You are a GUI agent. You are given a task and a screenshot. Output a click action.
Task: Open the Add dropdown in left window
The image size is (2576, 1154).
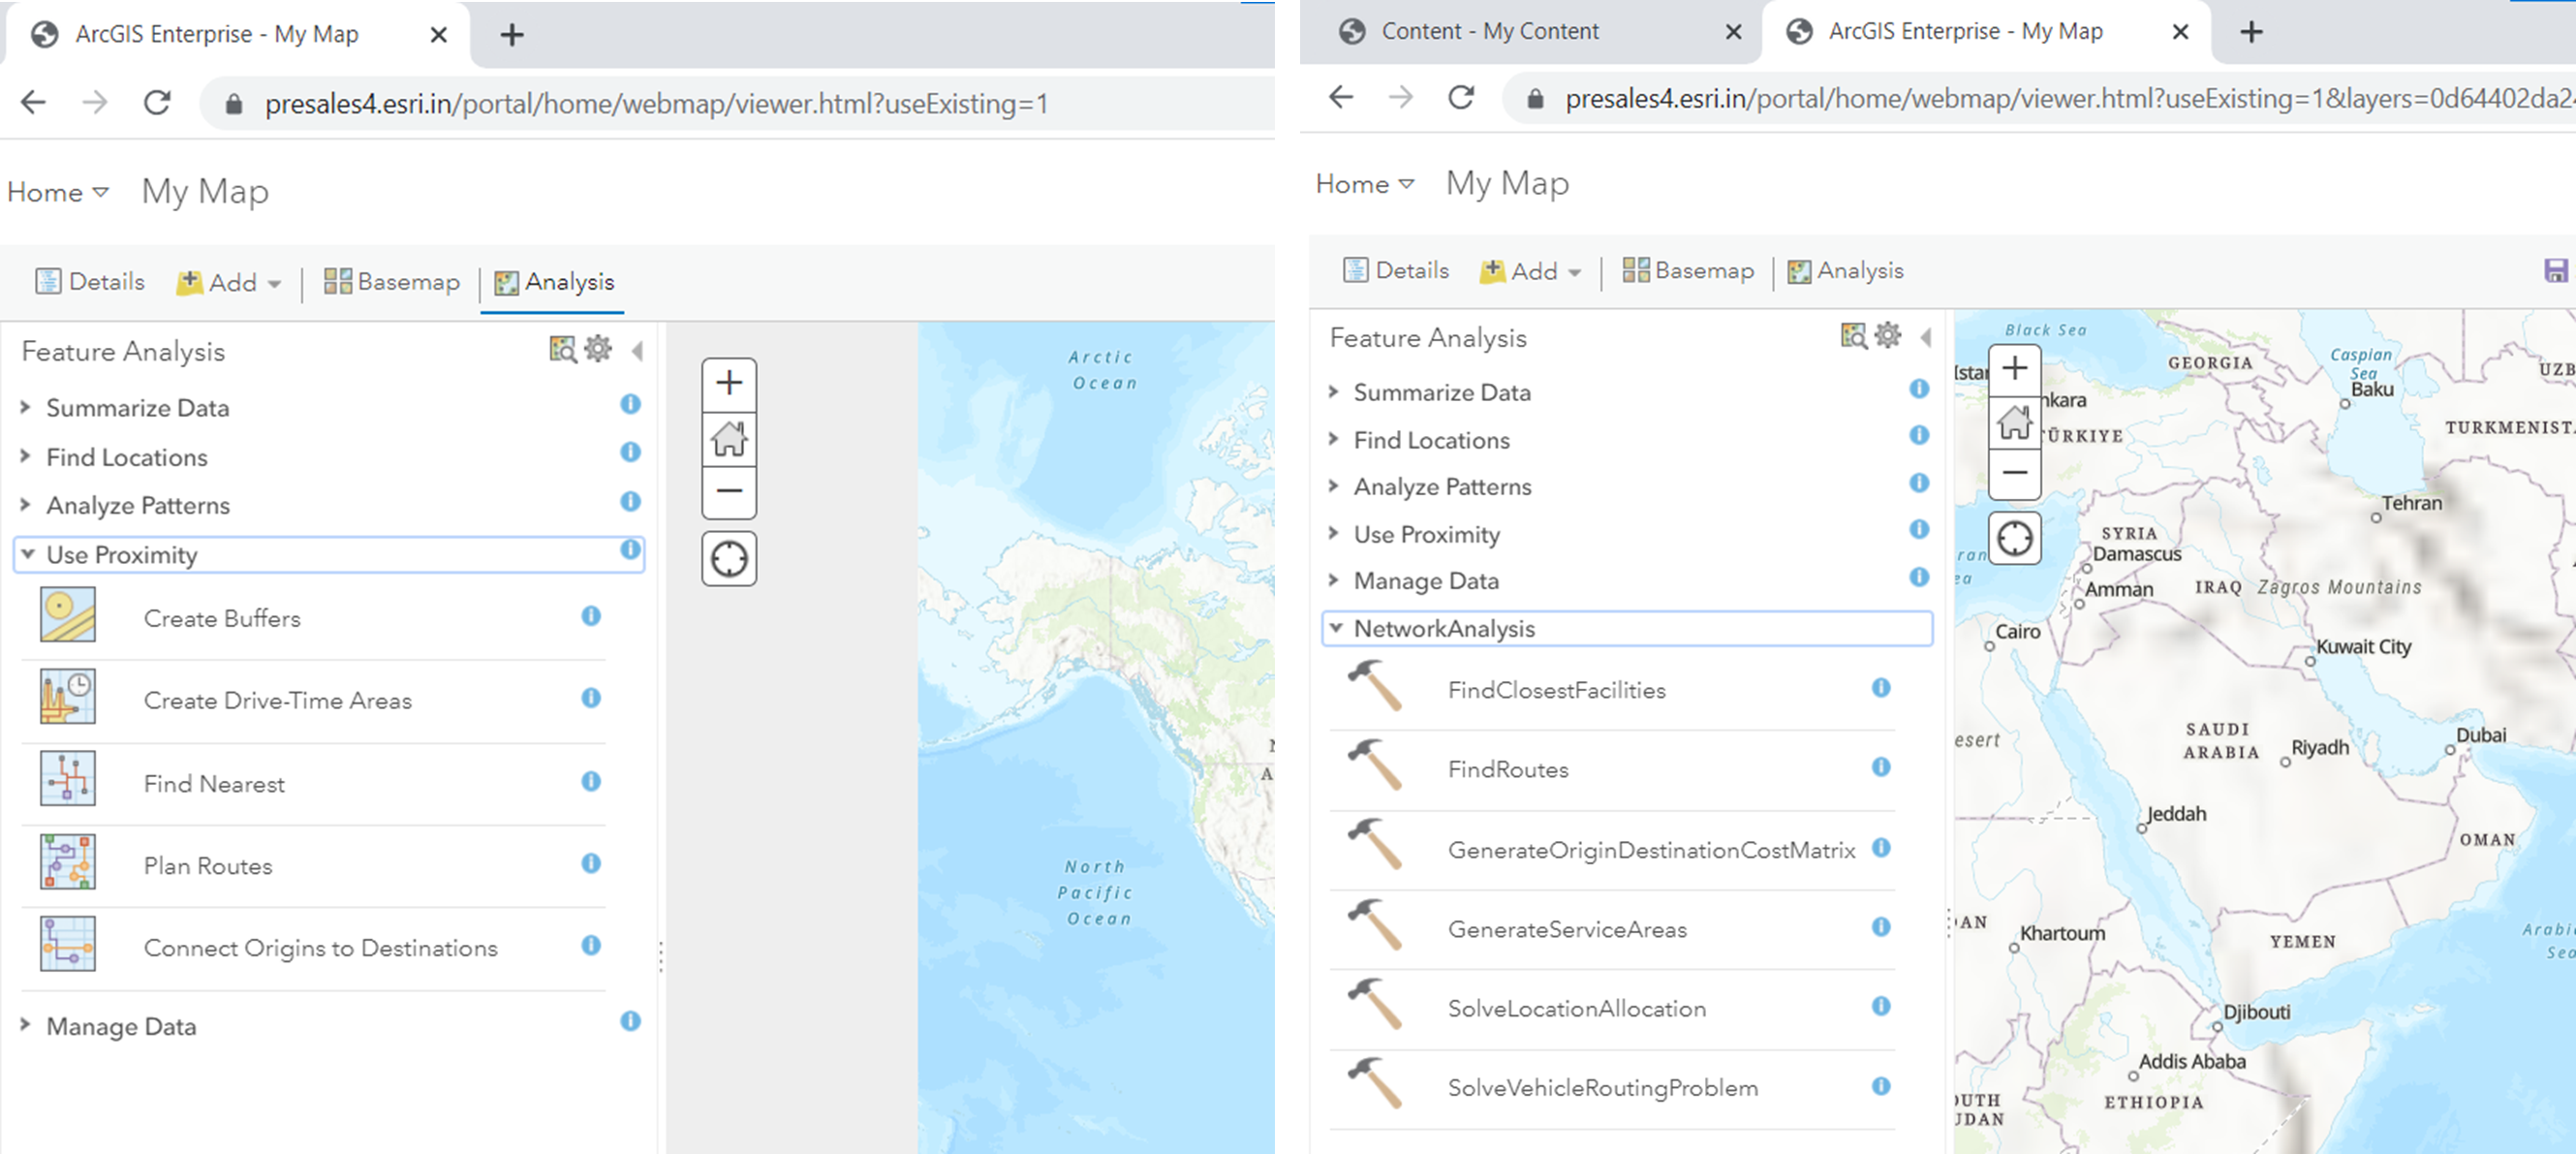click(229, 283)
